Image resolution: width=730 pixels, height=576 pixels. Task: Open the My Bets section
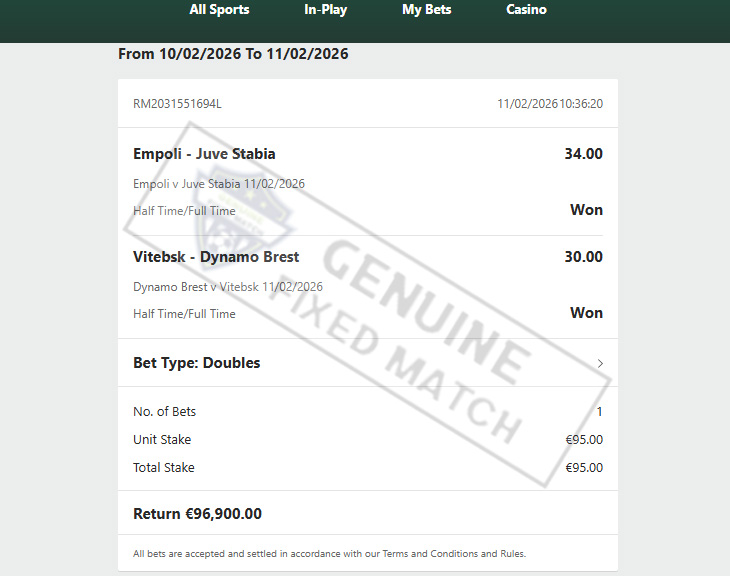click(x=426, y=10)
